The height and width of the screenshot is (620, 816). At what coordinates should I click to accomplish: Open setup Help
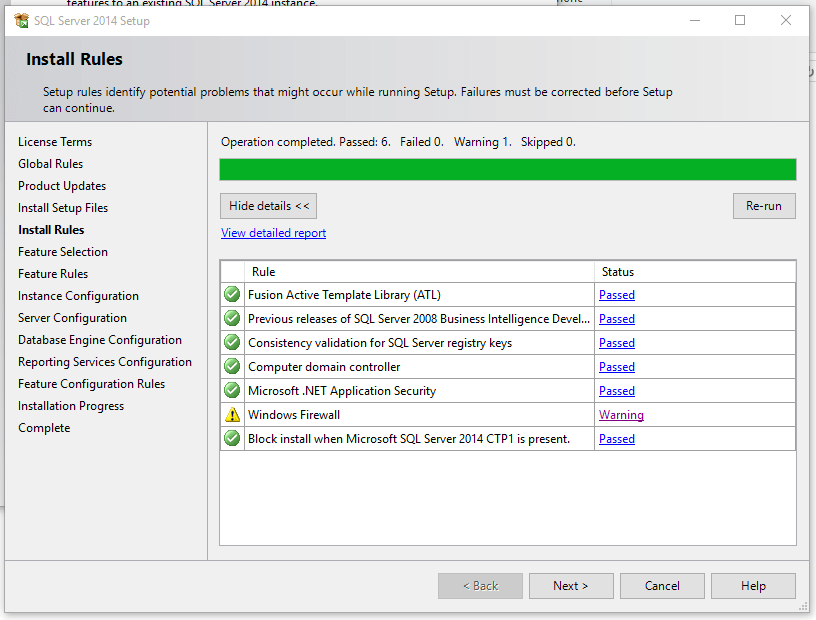point(753,586)
